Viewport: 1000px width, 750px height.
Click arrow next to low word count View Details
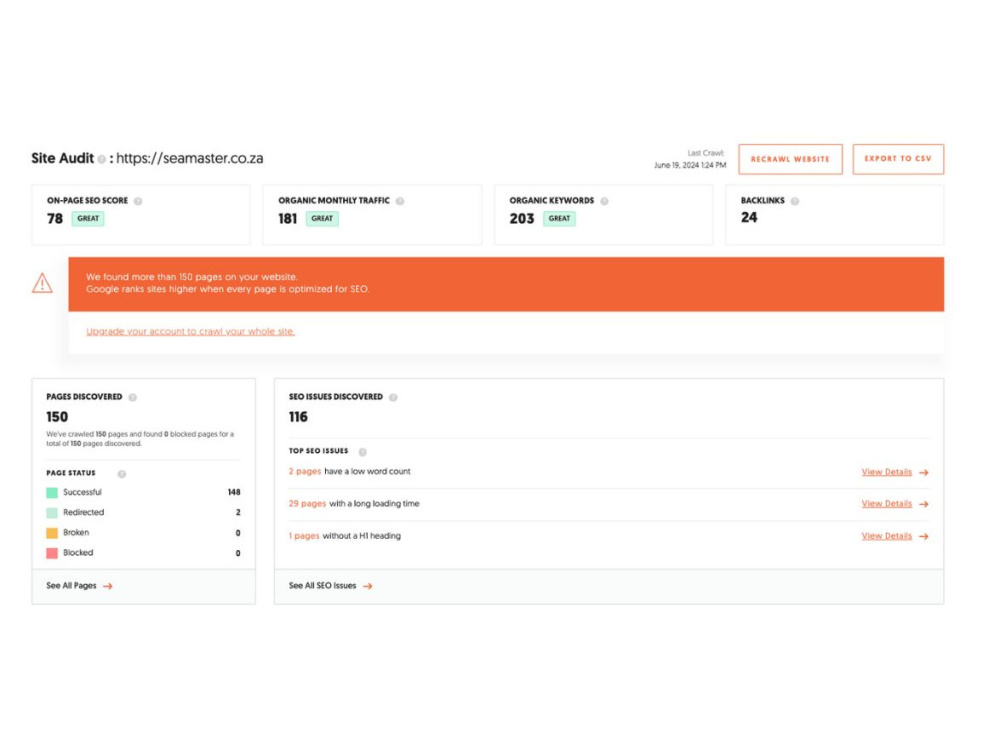(x=923, y=473)
